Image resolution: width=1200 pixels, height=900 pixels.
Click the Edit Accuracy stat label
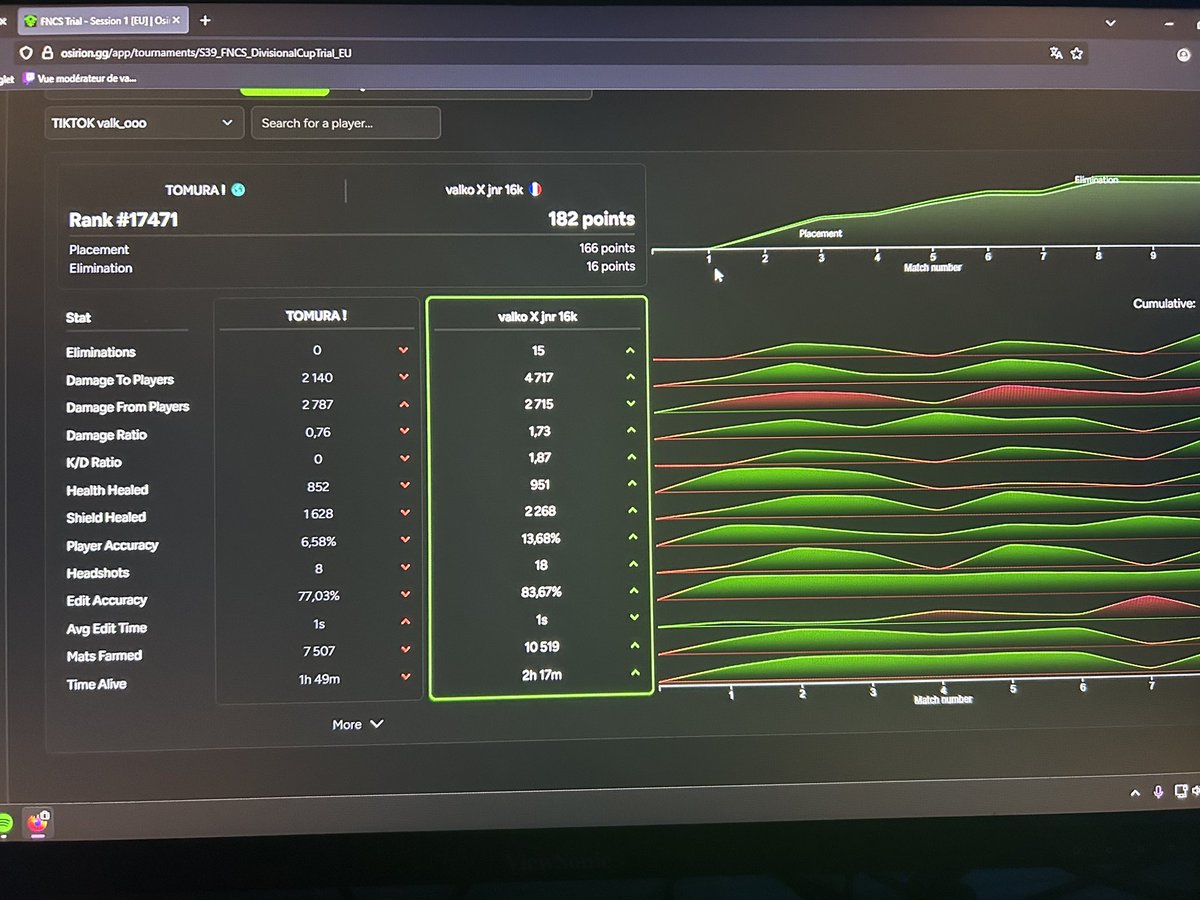click(x=106, y=600)
